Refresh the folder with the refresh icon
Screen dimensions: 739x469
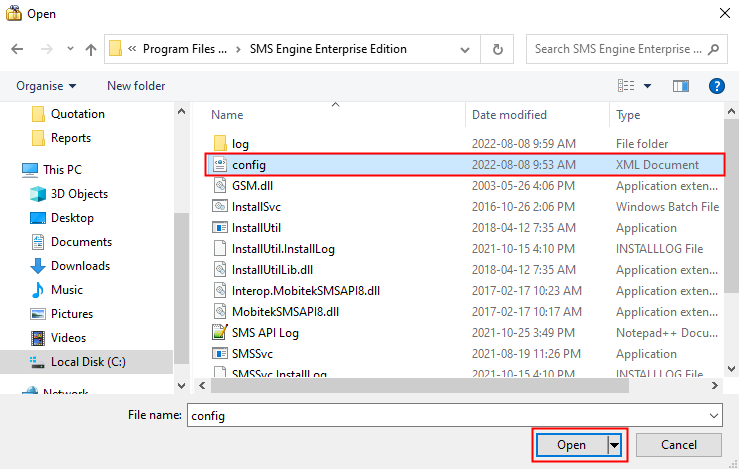pyautogui.click(x=497, y=49)
